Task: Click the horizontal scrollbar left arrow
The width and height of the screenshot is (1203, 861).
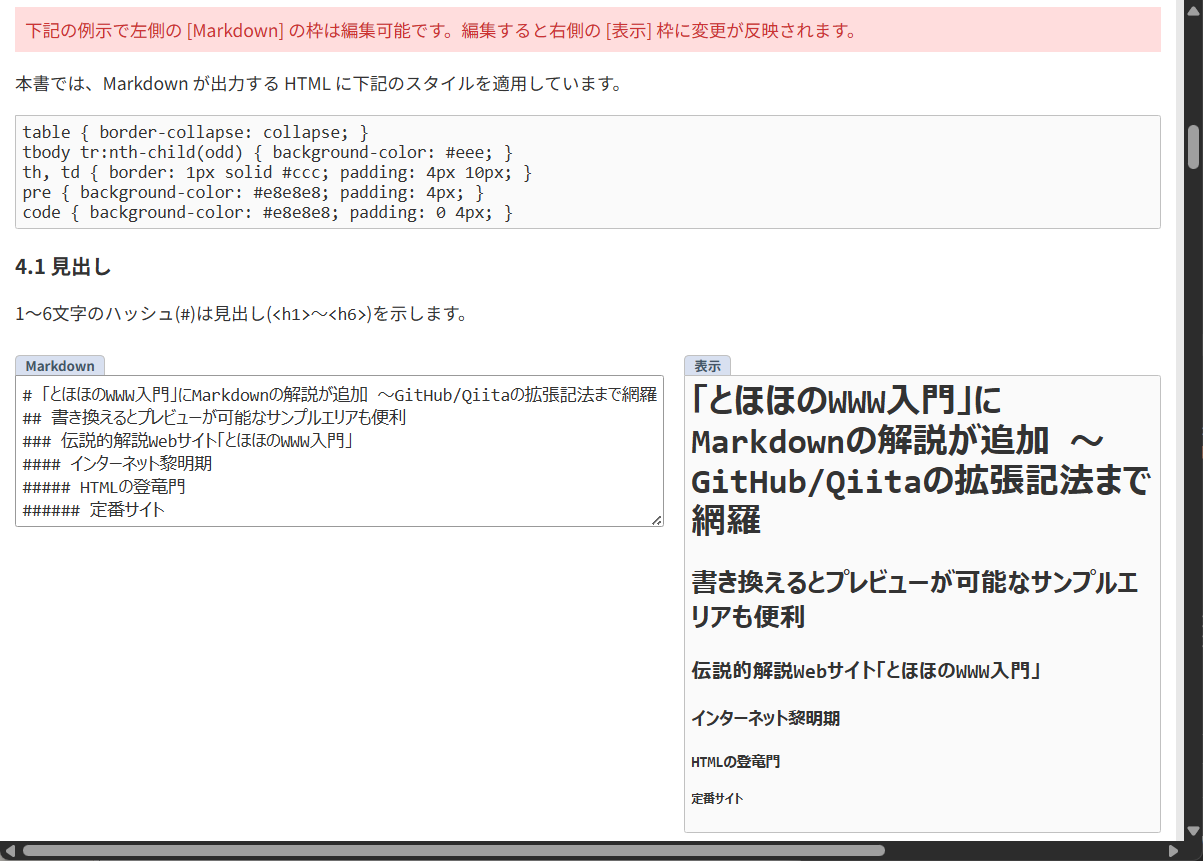Action: pyautogui.click(x=10, y=851)
